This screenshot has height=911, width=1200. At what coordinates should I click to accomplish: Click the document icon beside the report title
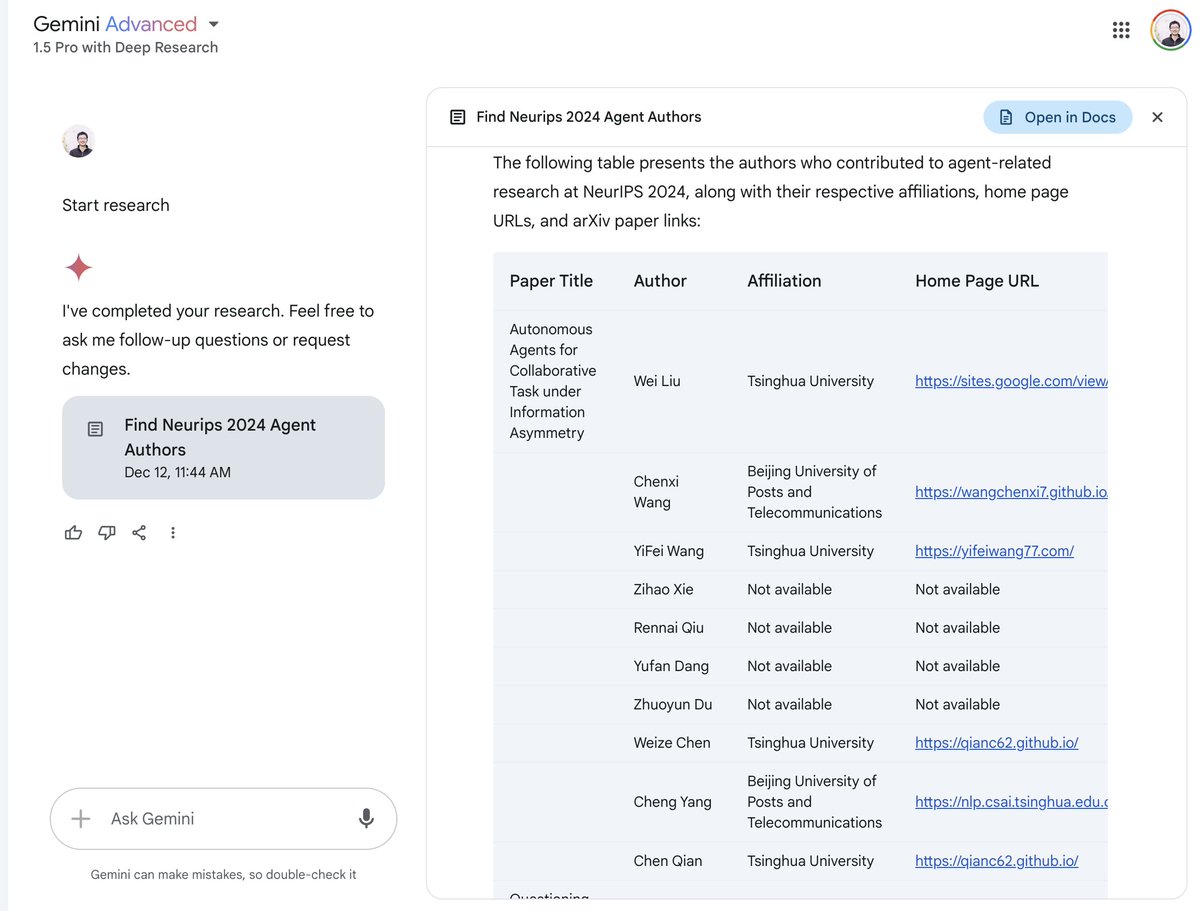coord(458,117)
